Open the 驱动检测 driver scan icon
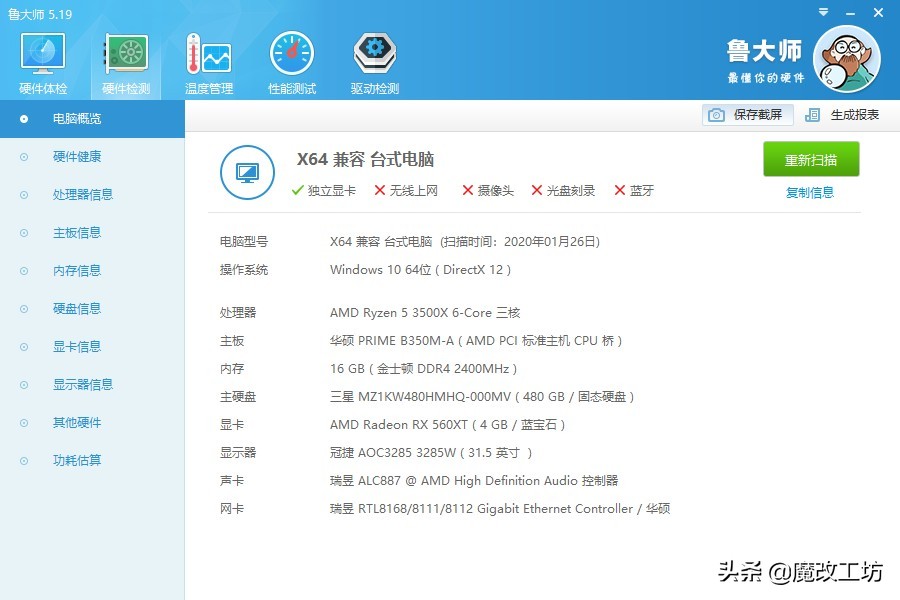The width and height of the screenshot is (900, 600). coord(373,55)
